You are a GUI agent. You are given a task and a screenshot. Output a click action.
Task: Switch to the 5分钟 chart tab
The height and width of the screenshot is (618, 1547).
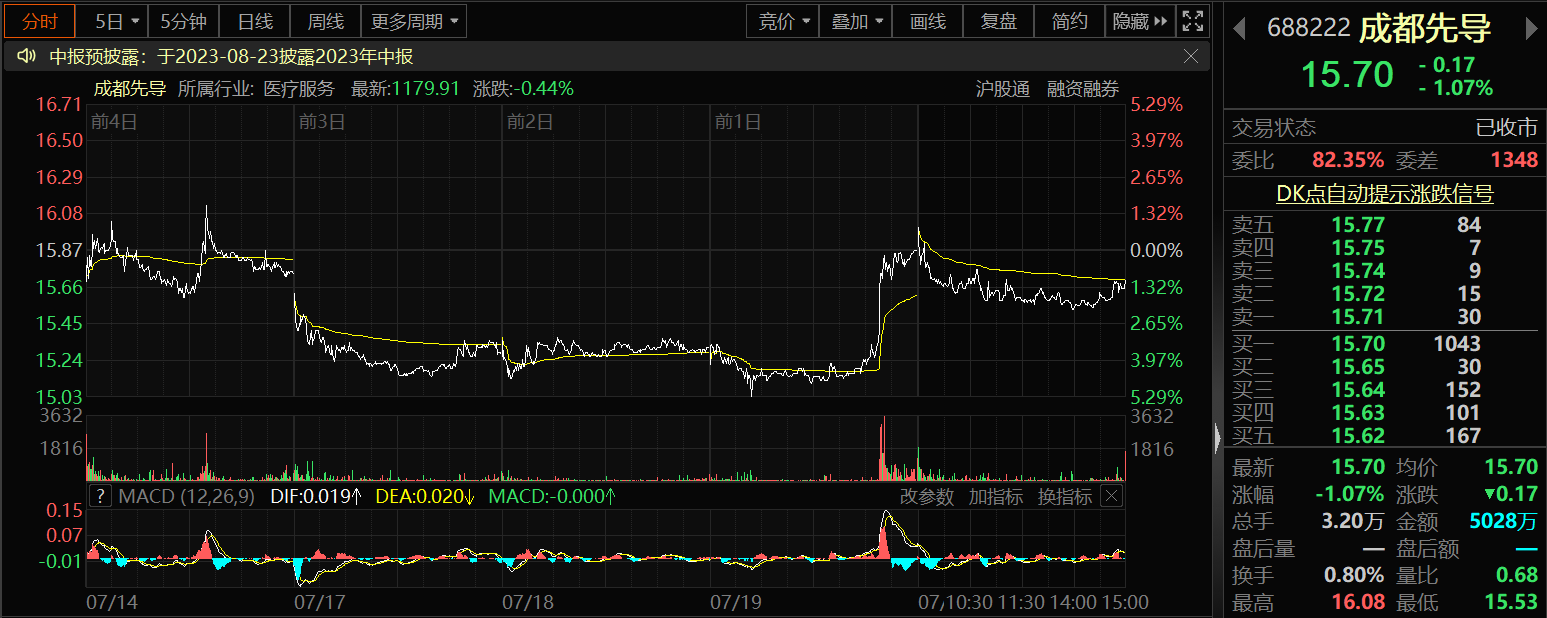[x=184, y=21]
